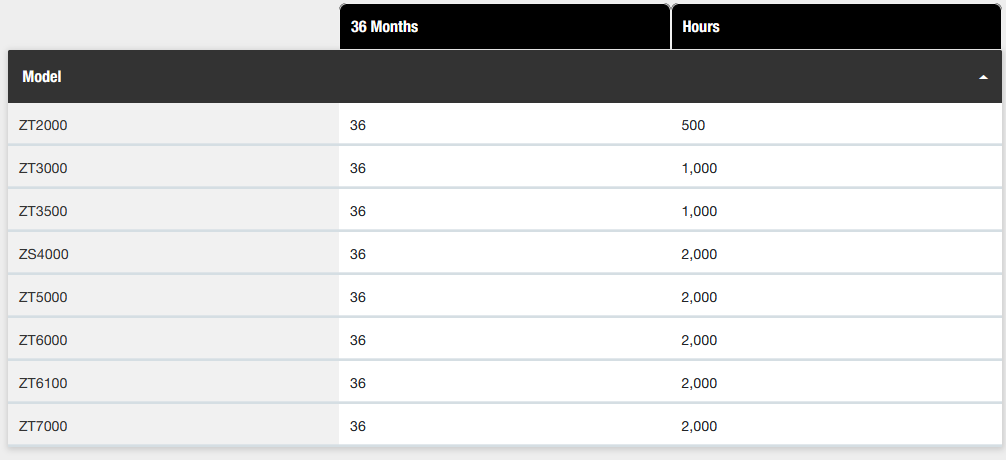Click the Model column header label

coord(42,76)
